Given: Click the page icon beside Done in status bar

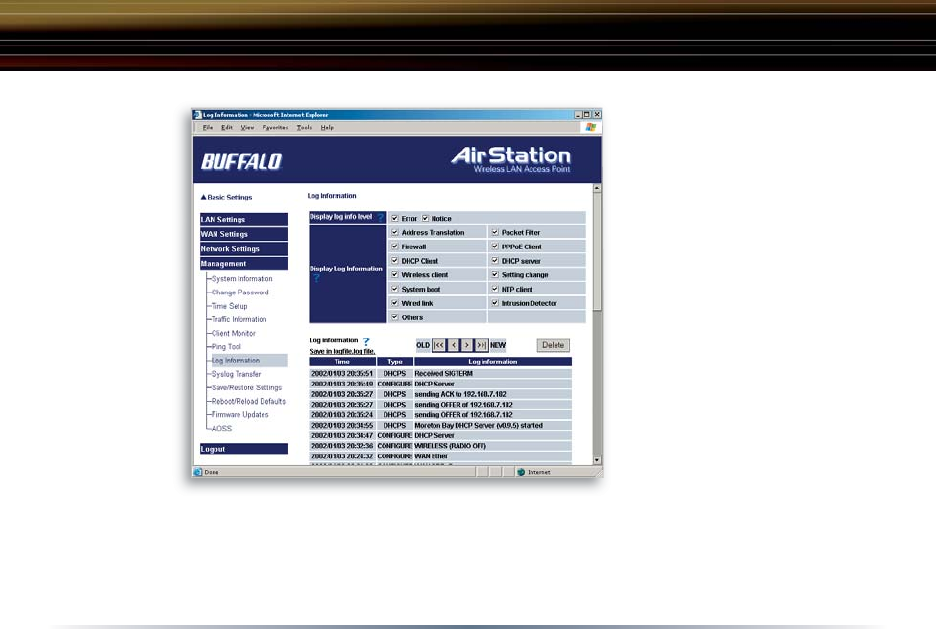Looking at the screenshot, I should click(198, 472).
